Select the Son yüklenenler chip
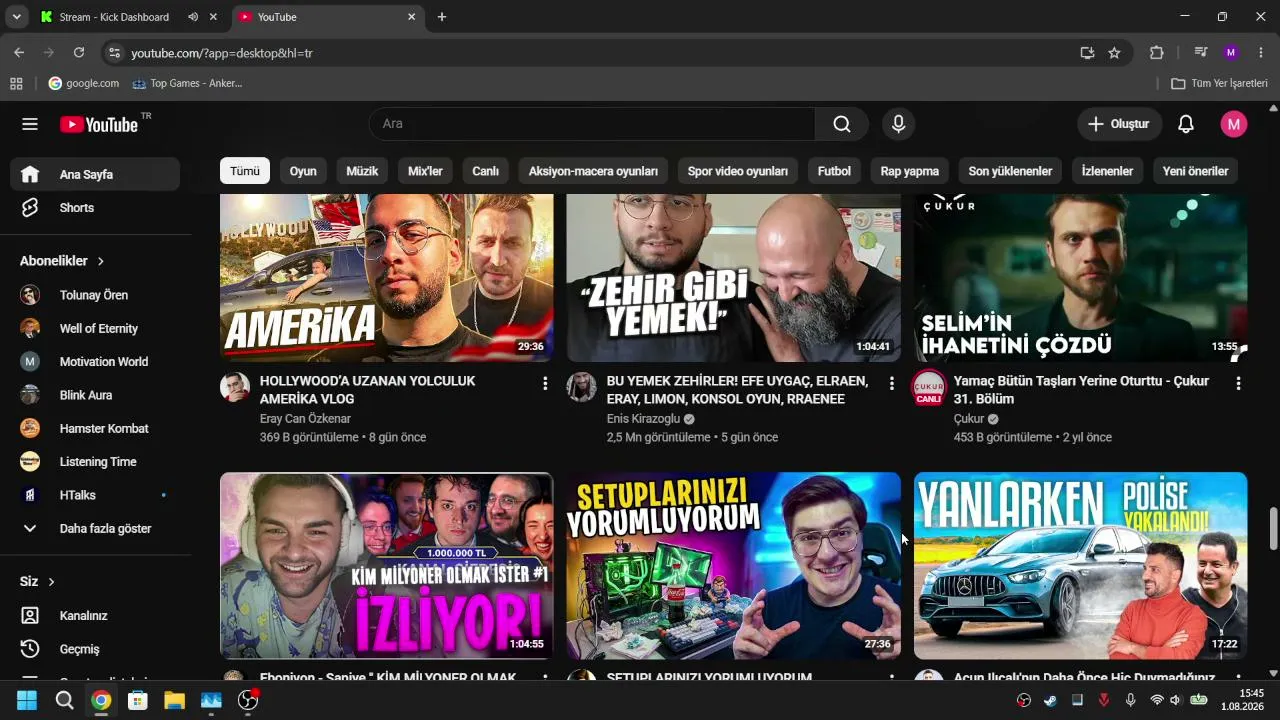Image resolution: width=1280 pixels, height=720 pixels. click(1010, 171)
